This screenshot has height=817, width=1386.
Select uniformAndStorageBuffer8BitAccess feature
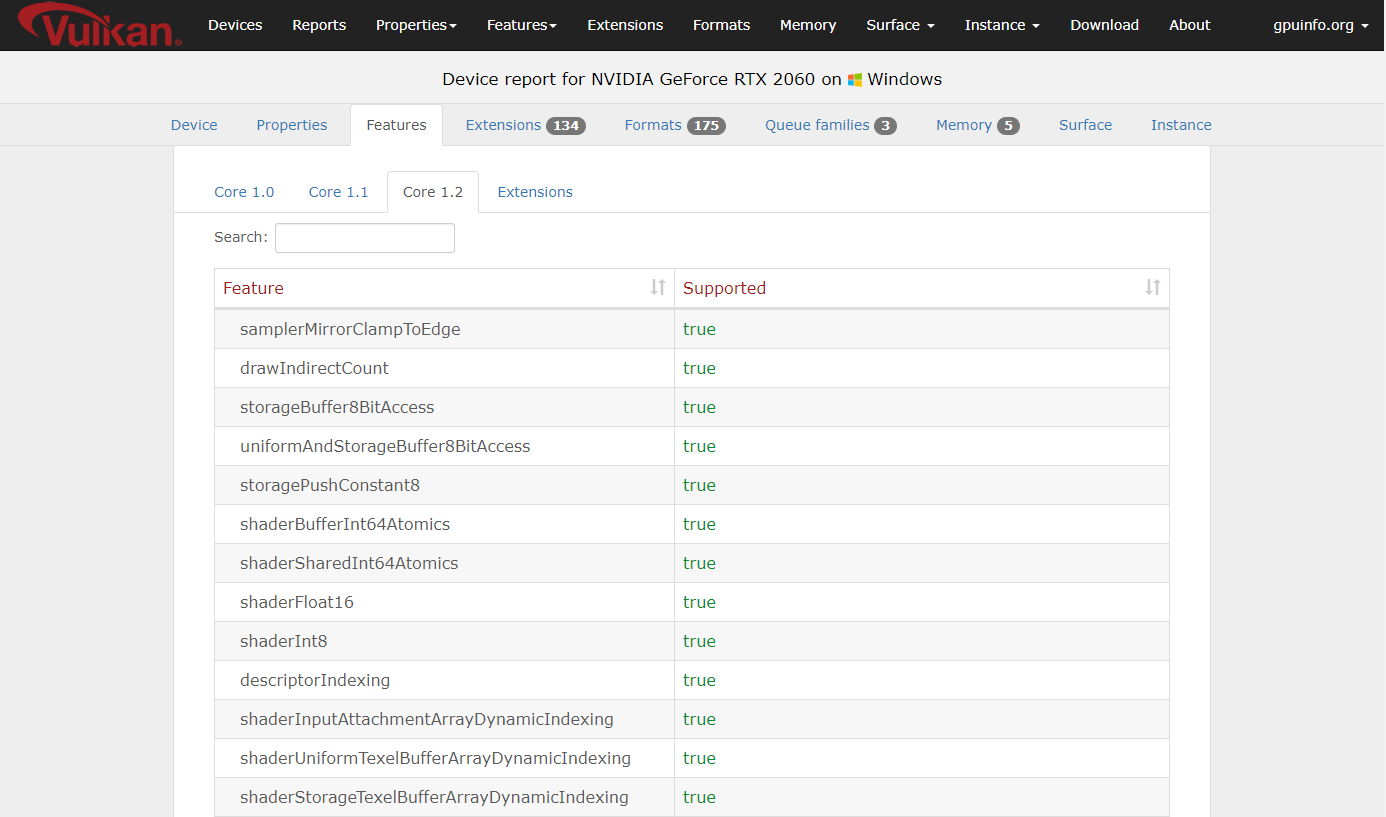(385, 446)
